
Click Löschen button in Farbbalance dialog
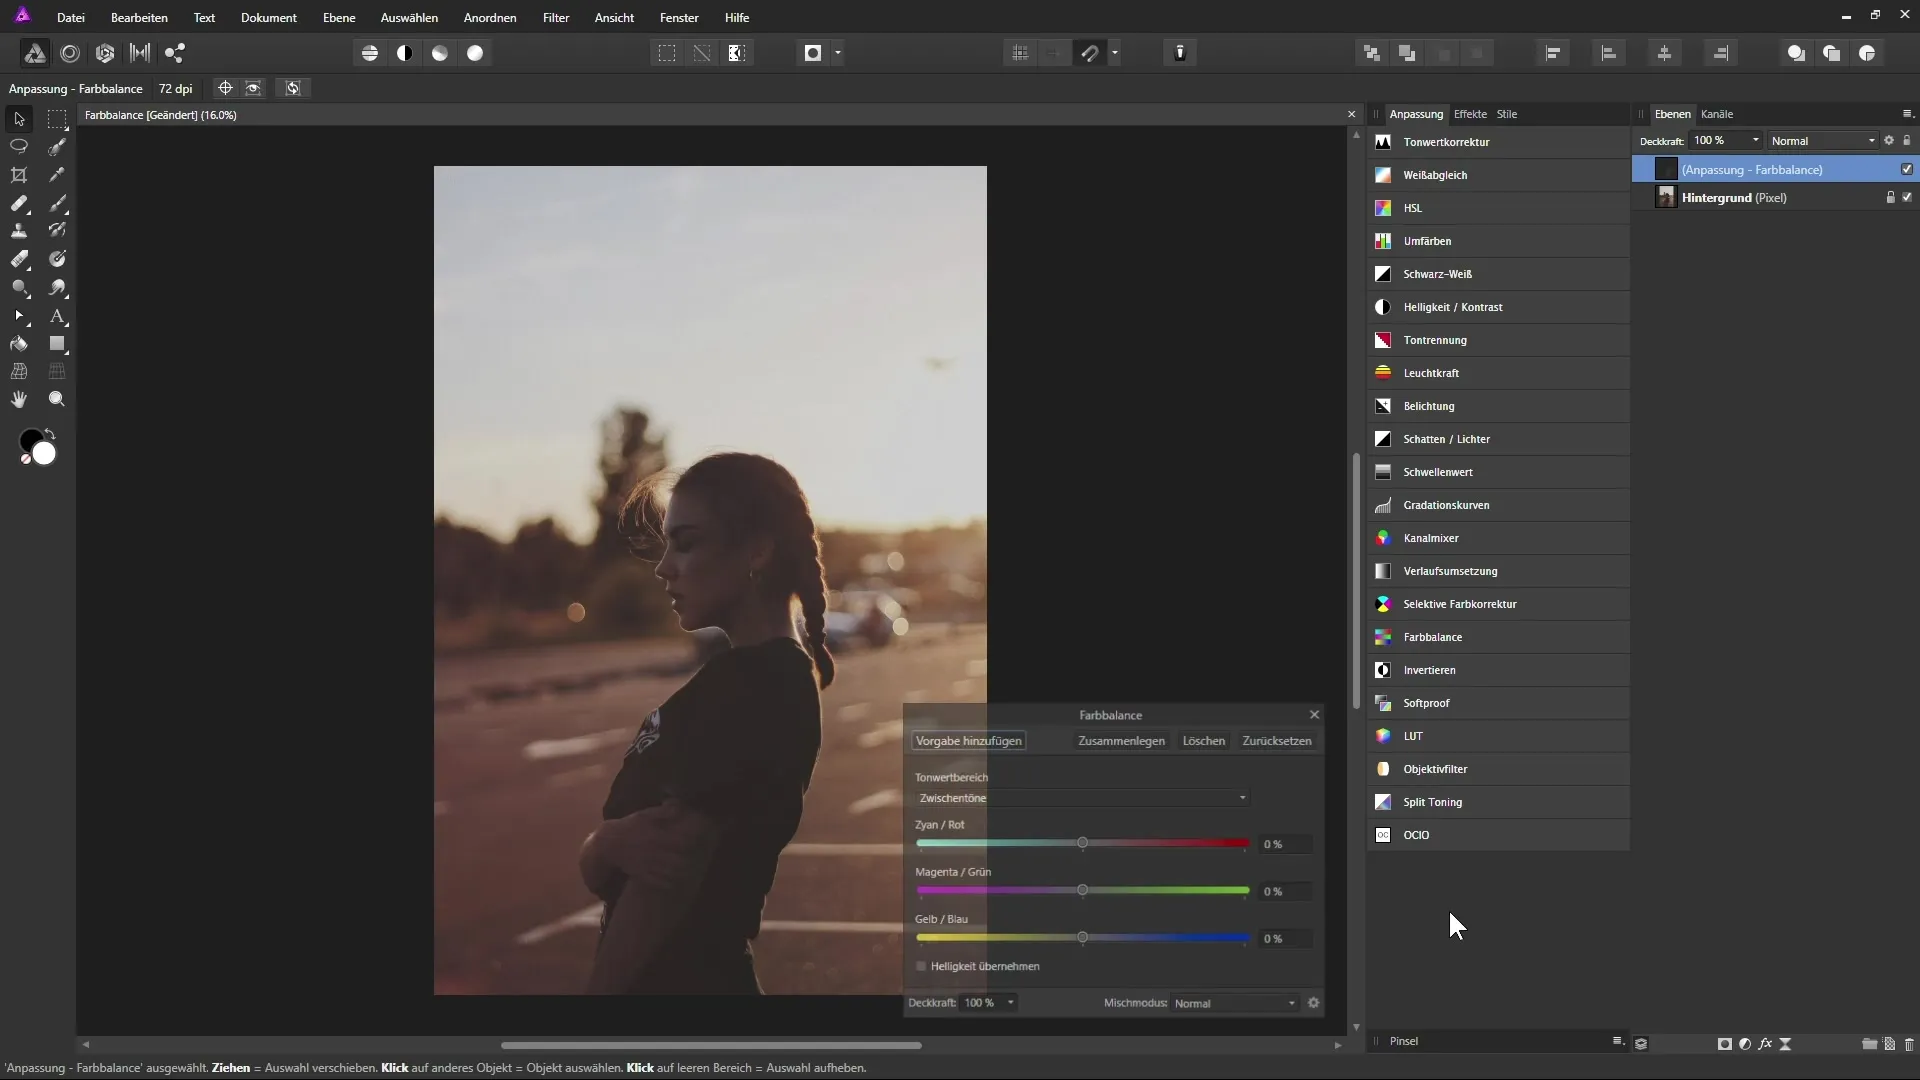(x=1204, y=741)
